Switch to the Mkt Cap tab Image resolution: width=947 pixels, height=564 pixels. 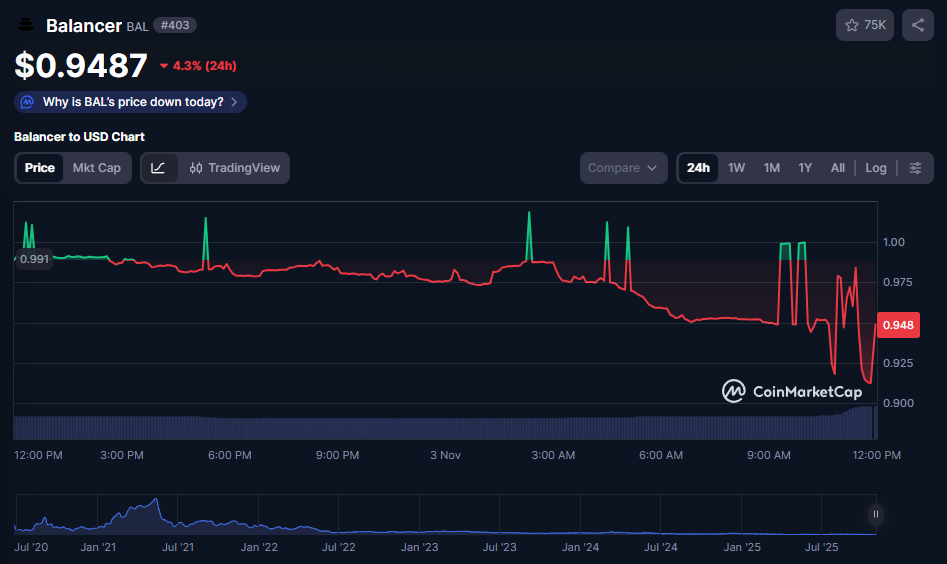[x=97, y=168]
